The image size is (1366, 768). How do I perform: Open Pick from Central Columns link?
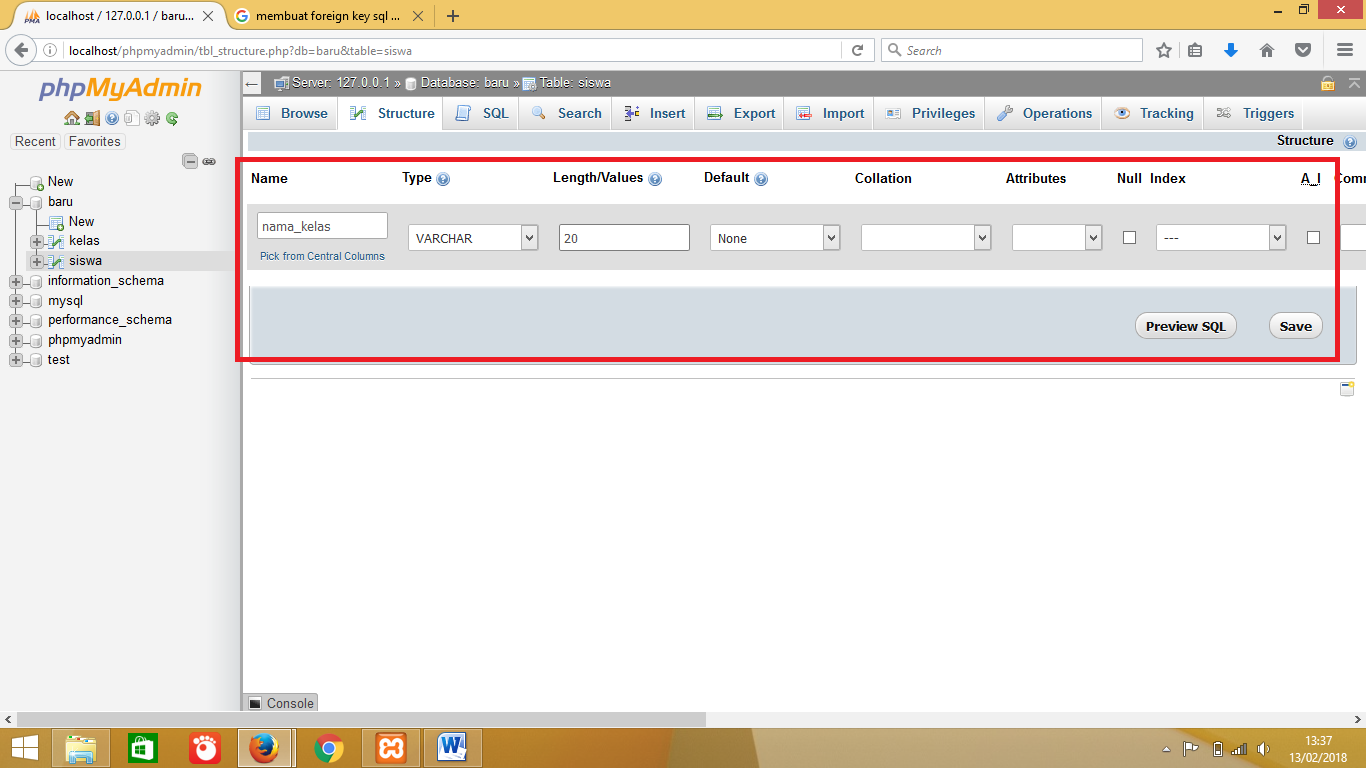pyautogui.click(x=322, y=256)
